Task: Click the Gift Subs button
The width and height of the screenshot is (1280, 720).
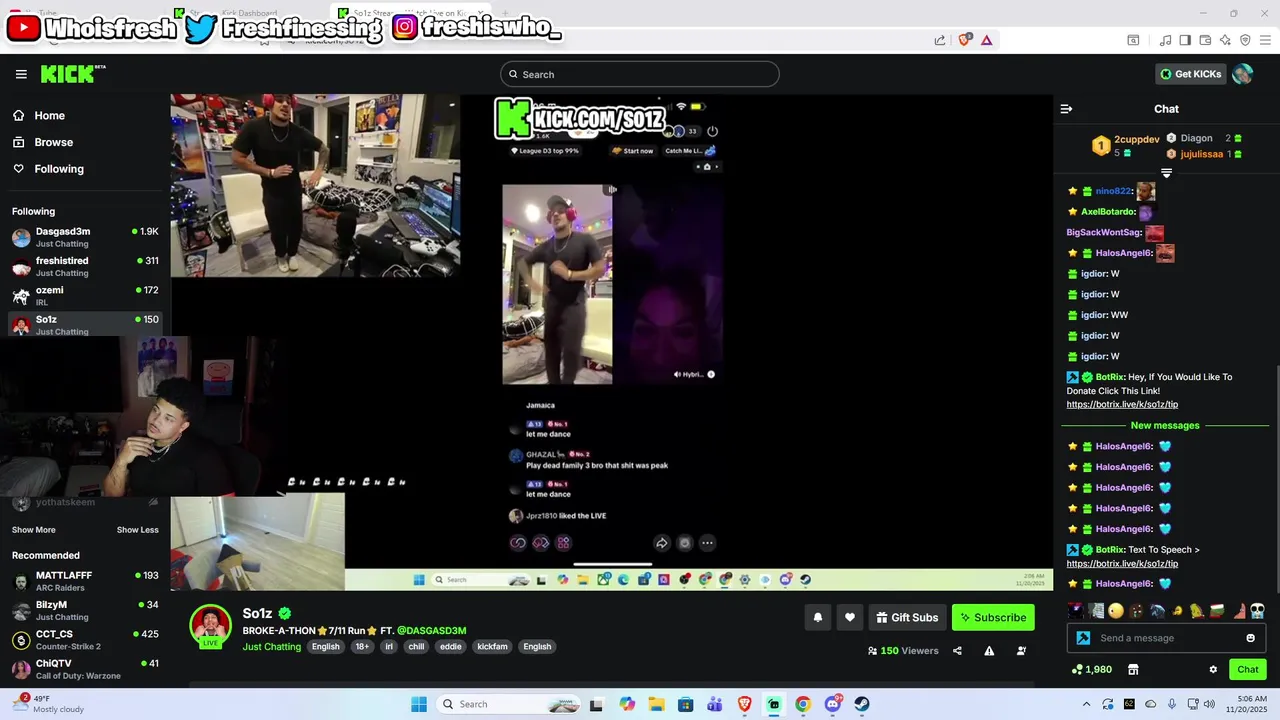Action: pos(907,618)
